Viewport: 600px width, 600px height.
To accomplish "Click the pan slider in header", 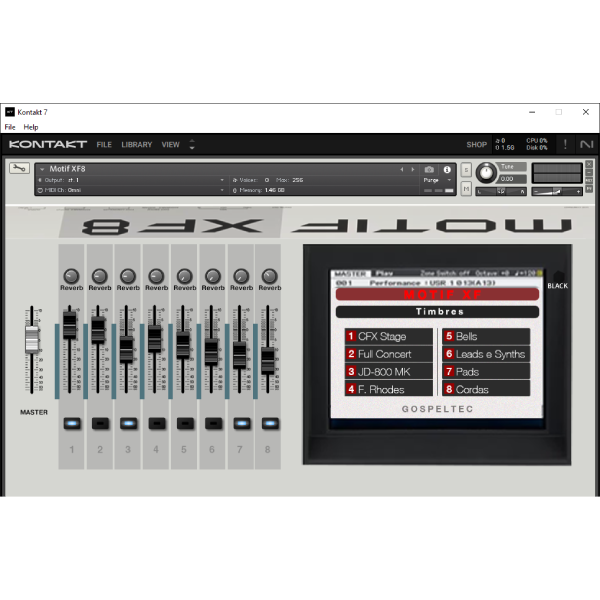I will [x=501, y=191].
